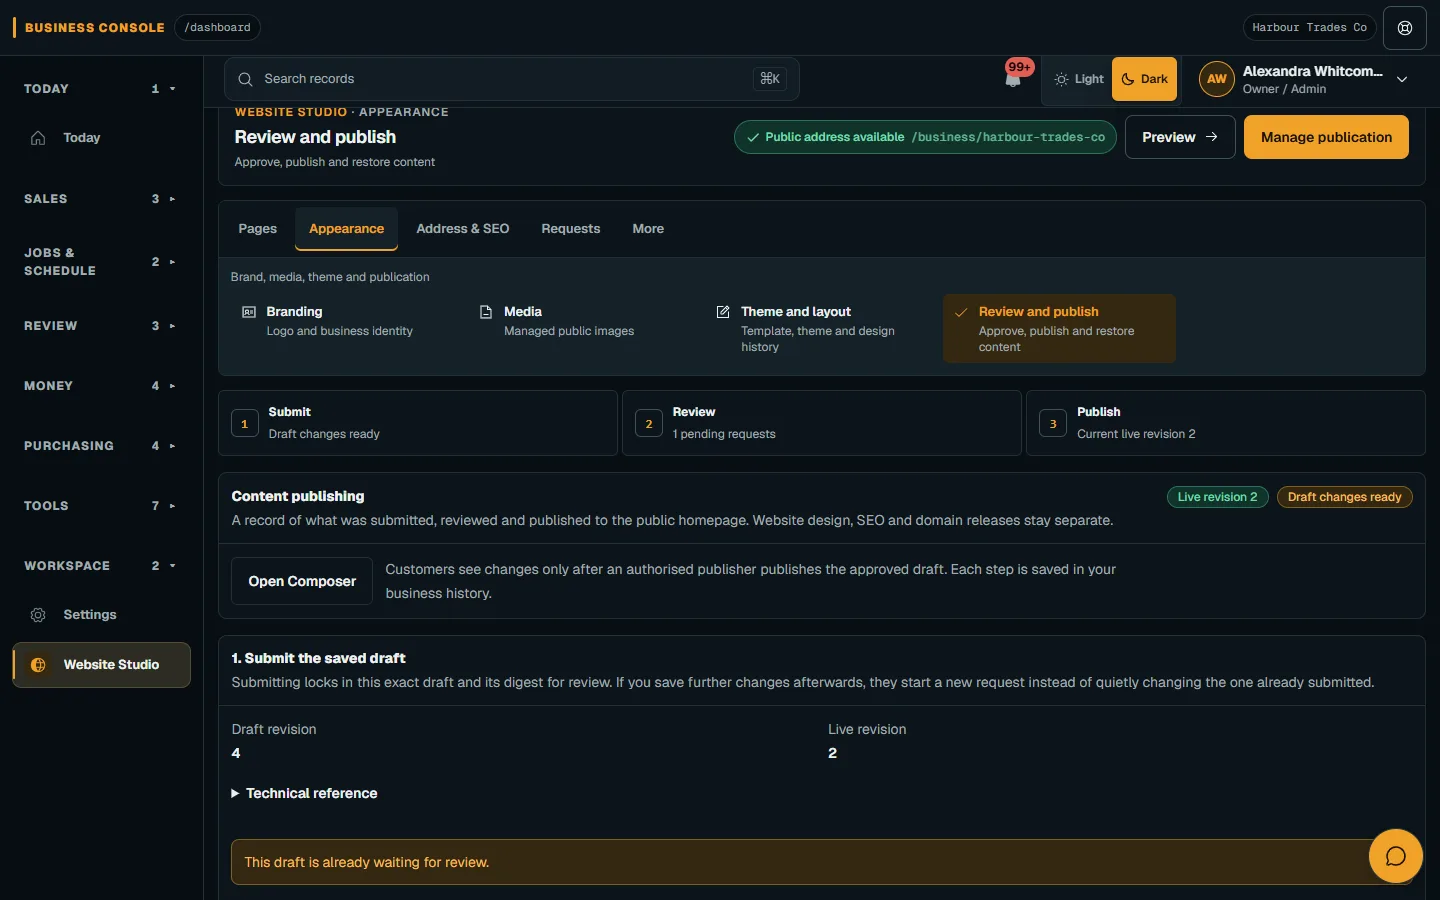Expand the TOOLS sidebar section
Viewport: 1440px width, 900px height.
(x=100, y=506)
